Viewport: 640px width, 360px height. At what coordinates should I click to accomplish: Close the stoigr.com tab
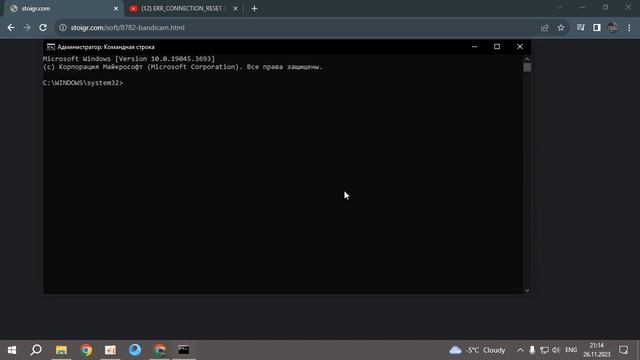pyautogui.click(x=116, y=9)
